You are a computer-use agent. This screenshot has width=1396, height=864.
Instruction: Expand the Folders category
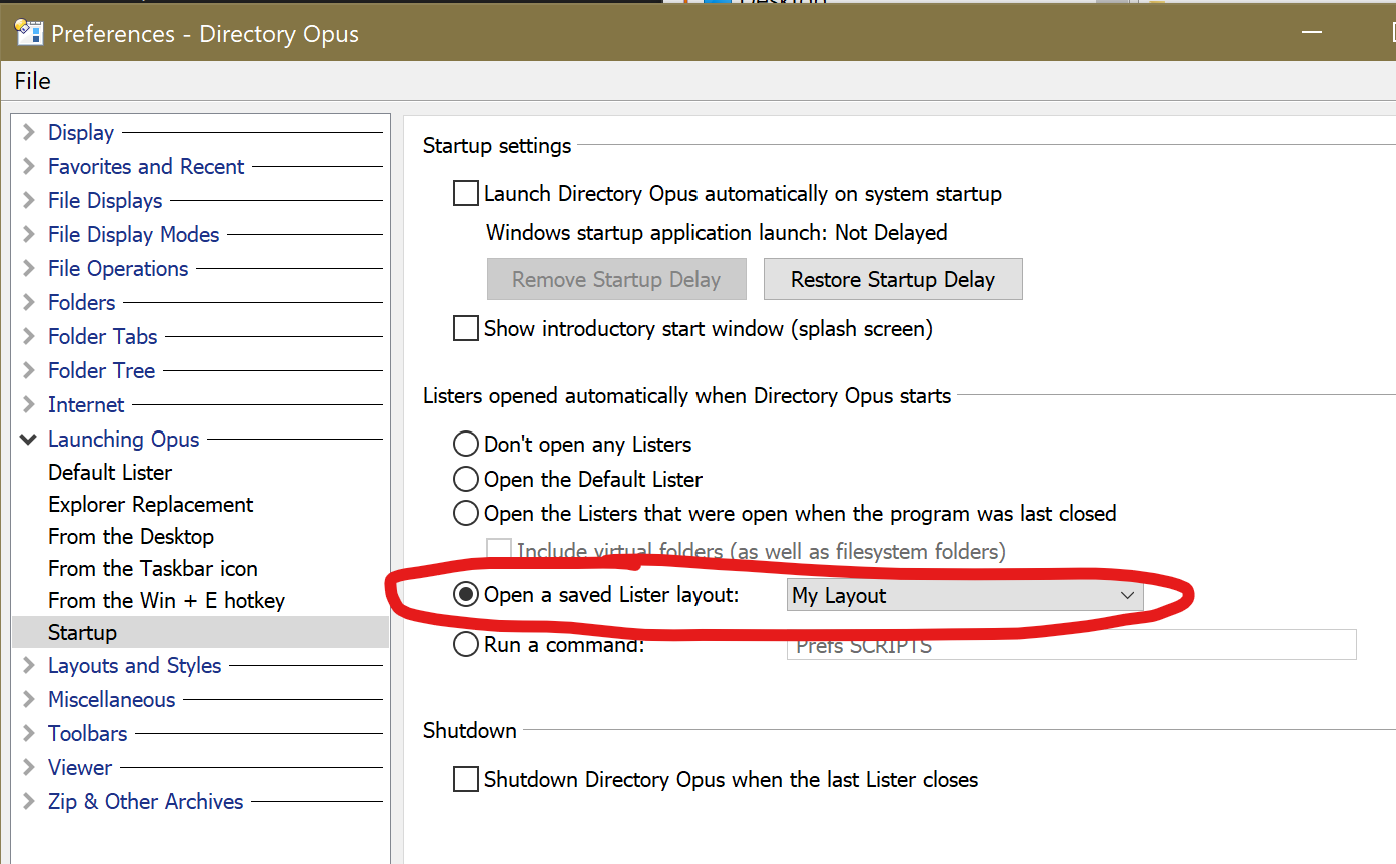click(x=28, y=303)
